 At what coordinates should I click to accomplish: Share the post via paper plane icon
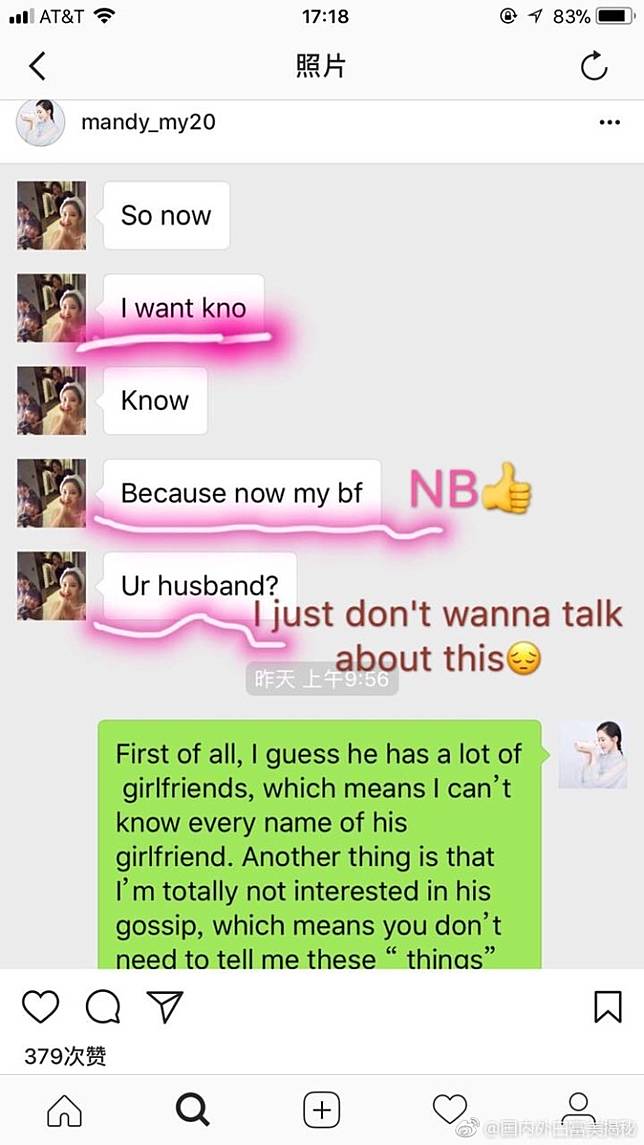click(165, 1007)
